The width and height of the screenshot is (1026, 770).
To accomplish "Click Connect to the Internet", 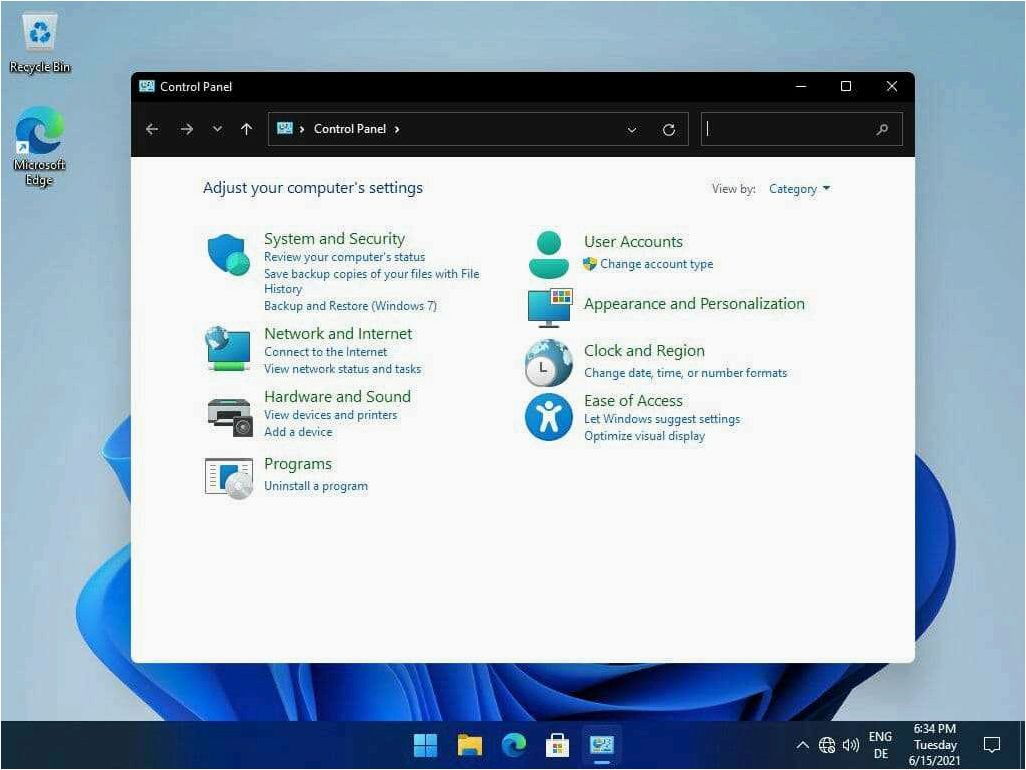I will point(325,352).
